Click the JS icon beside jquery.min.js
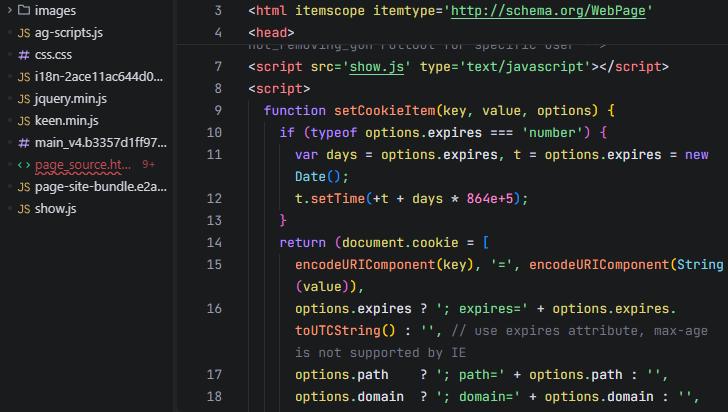This screenshot has width=728, height=412. click(24, 99)
